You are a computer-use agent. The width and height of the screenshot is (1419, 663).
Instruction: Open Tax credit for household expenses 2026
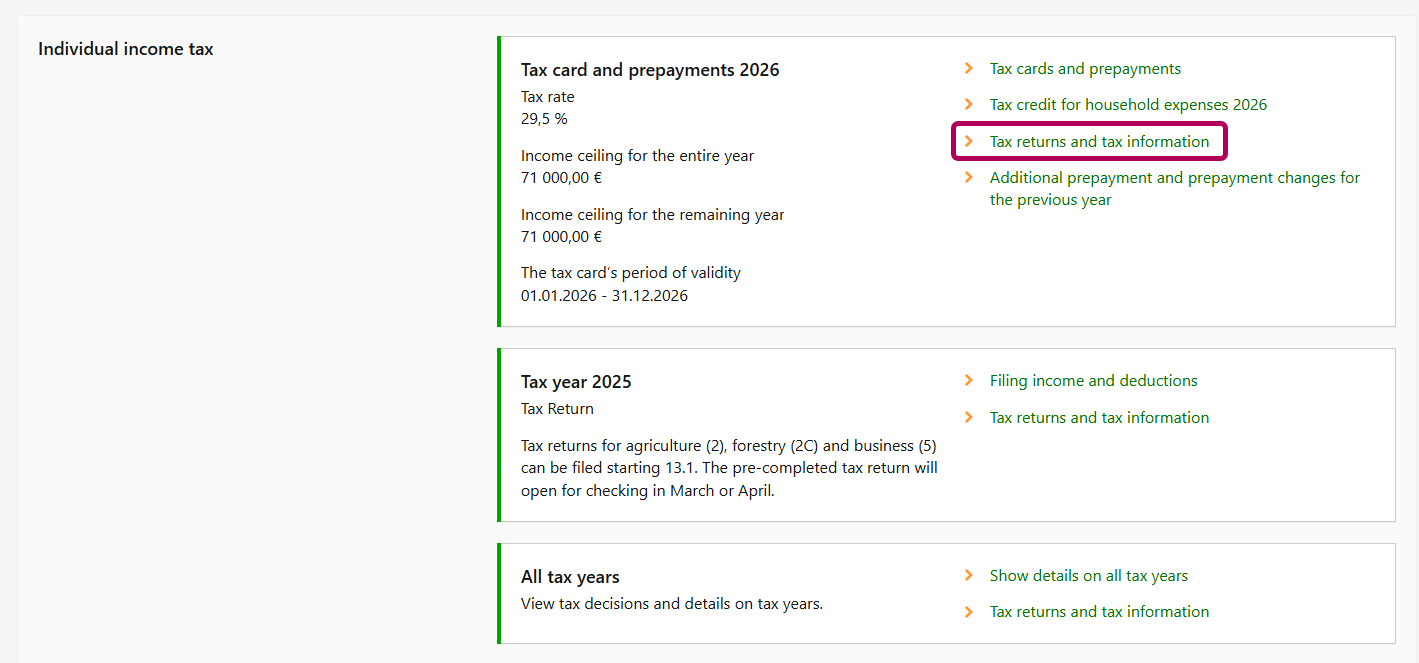[x=1128, y=105]
